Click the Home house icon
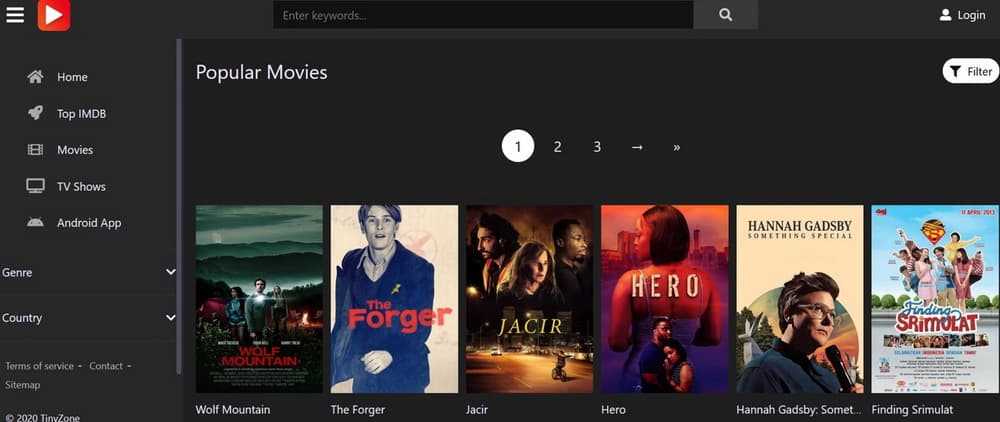This screenshot has height=422, width=1000. point(36,77)
